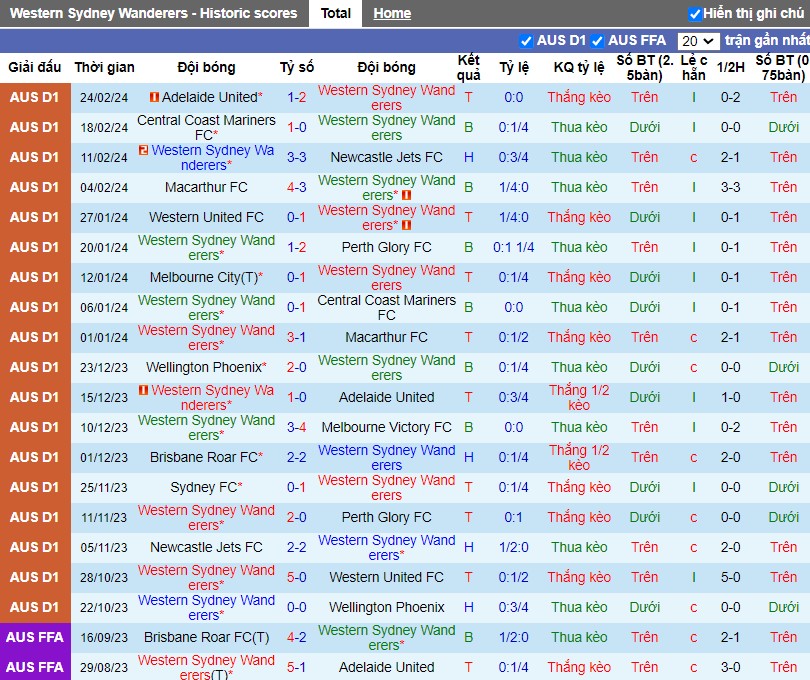Click Thua kèo result in 18/02/24 row

point(579,127)
